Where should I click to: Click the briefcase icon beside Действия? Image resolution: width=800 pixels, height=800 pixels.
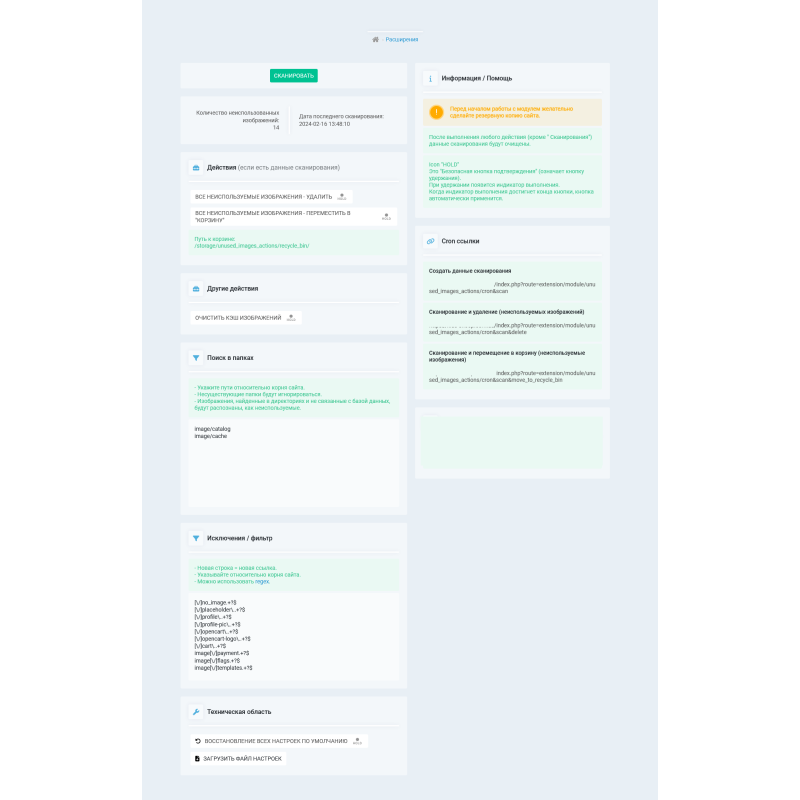196,167
